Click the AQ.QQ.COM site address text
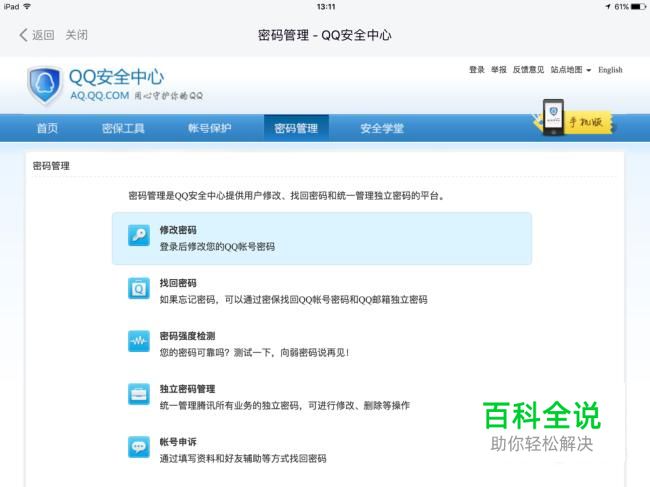The width and height of the screenshot is (650, 487). pyautogui.click(x=100, y=95)
